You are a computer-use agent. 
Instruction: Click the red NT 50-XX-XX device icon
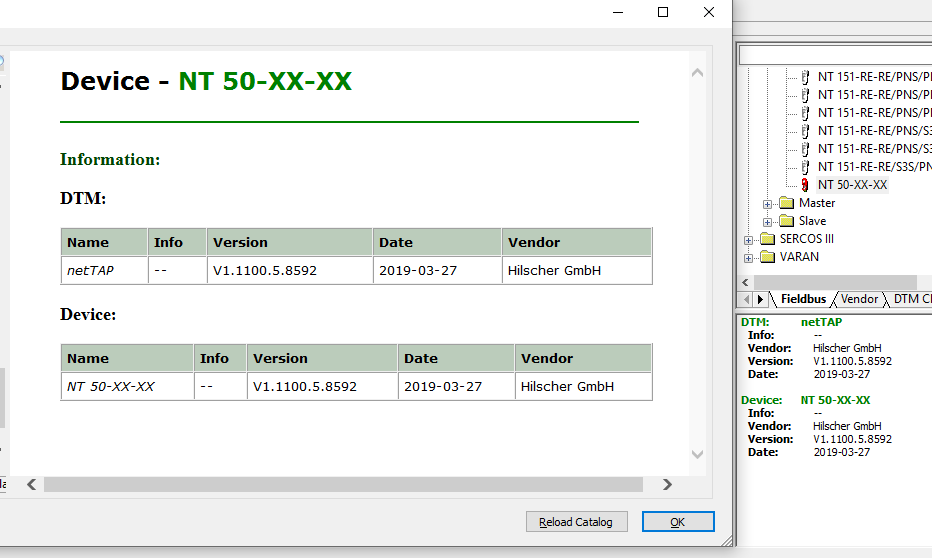805,185
